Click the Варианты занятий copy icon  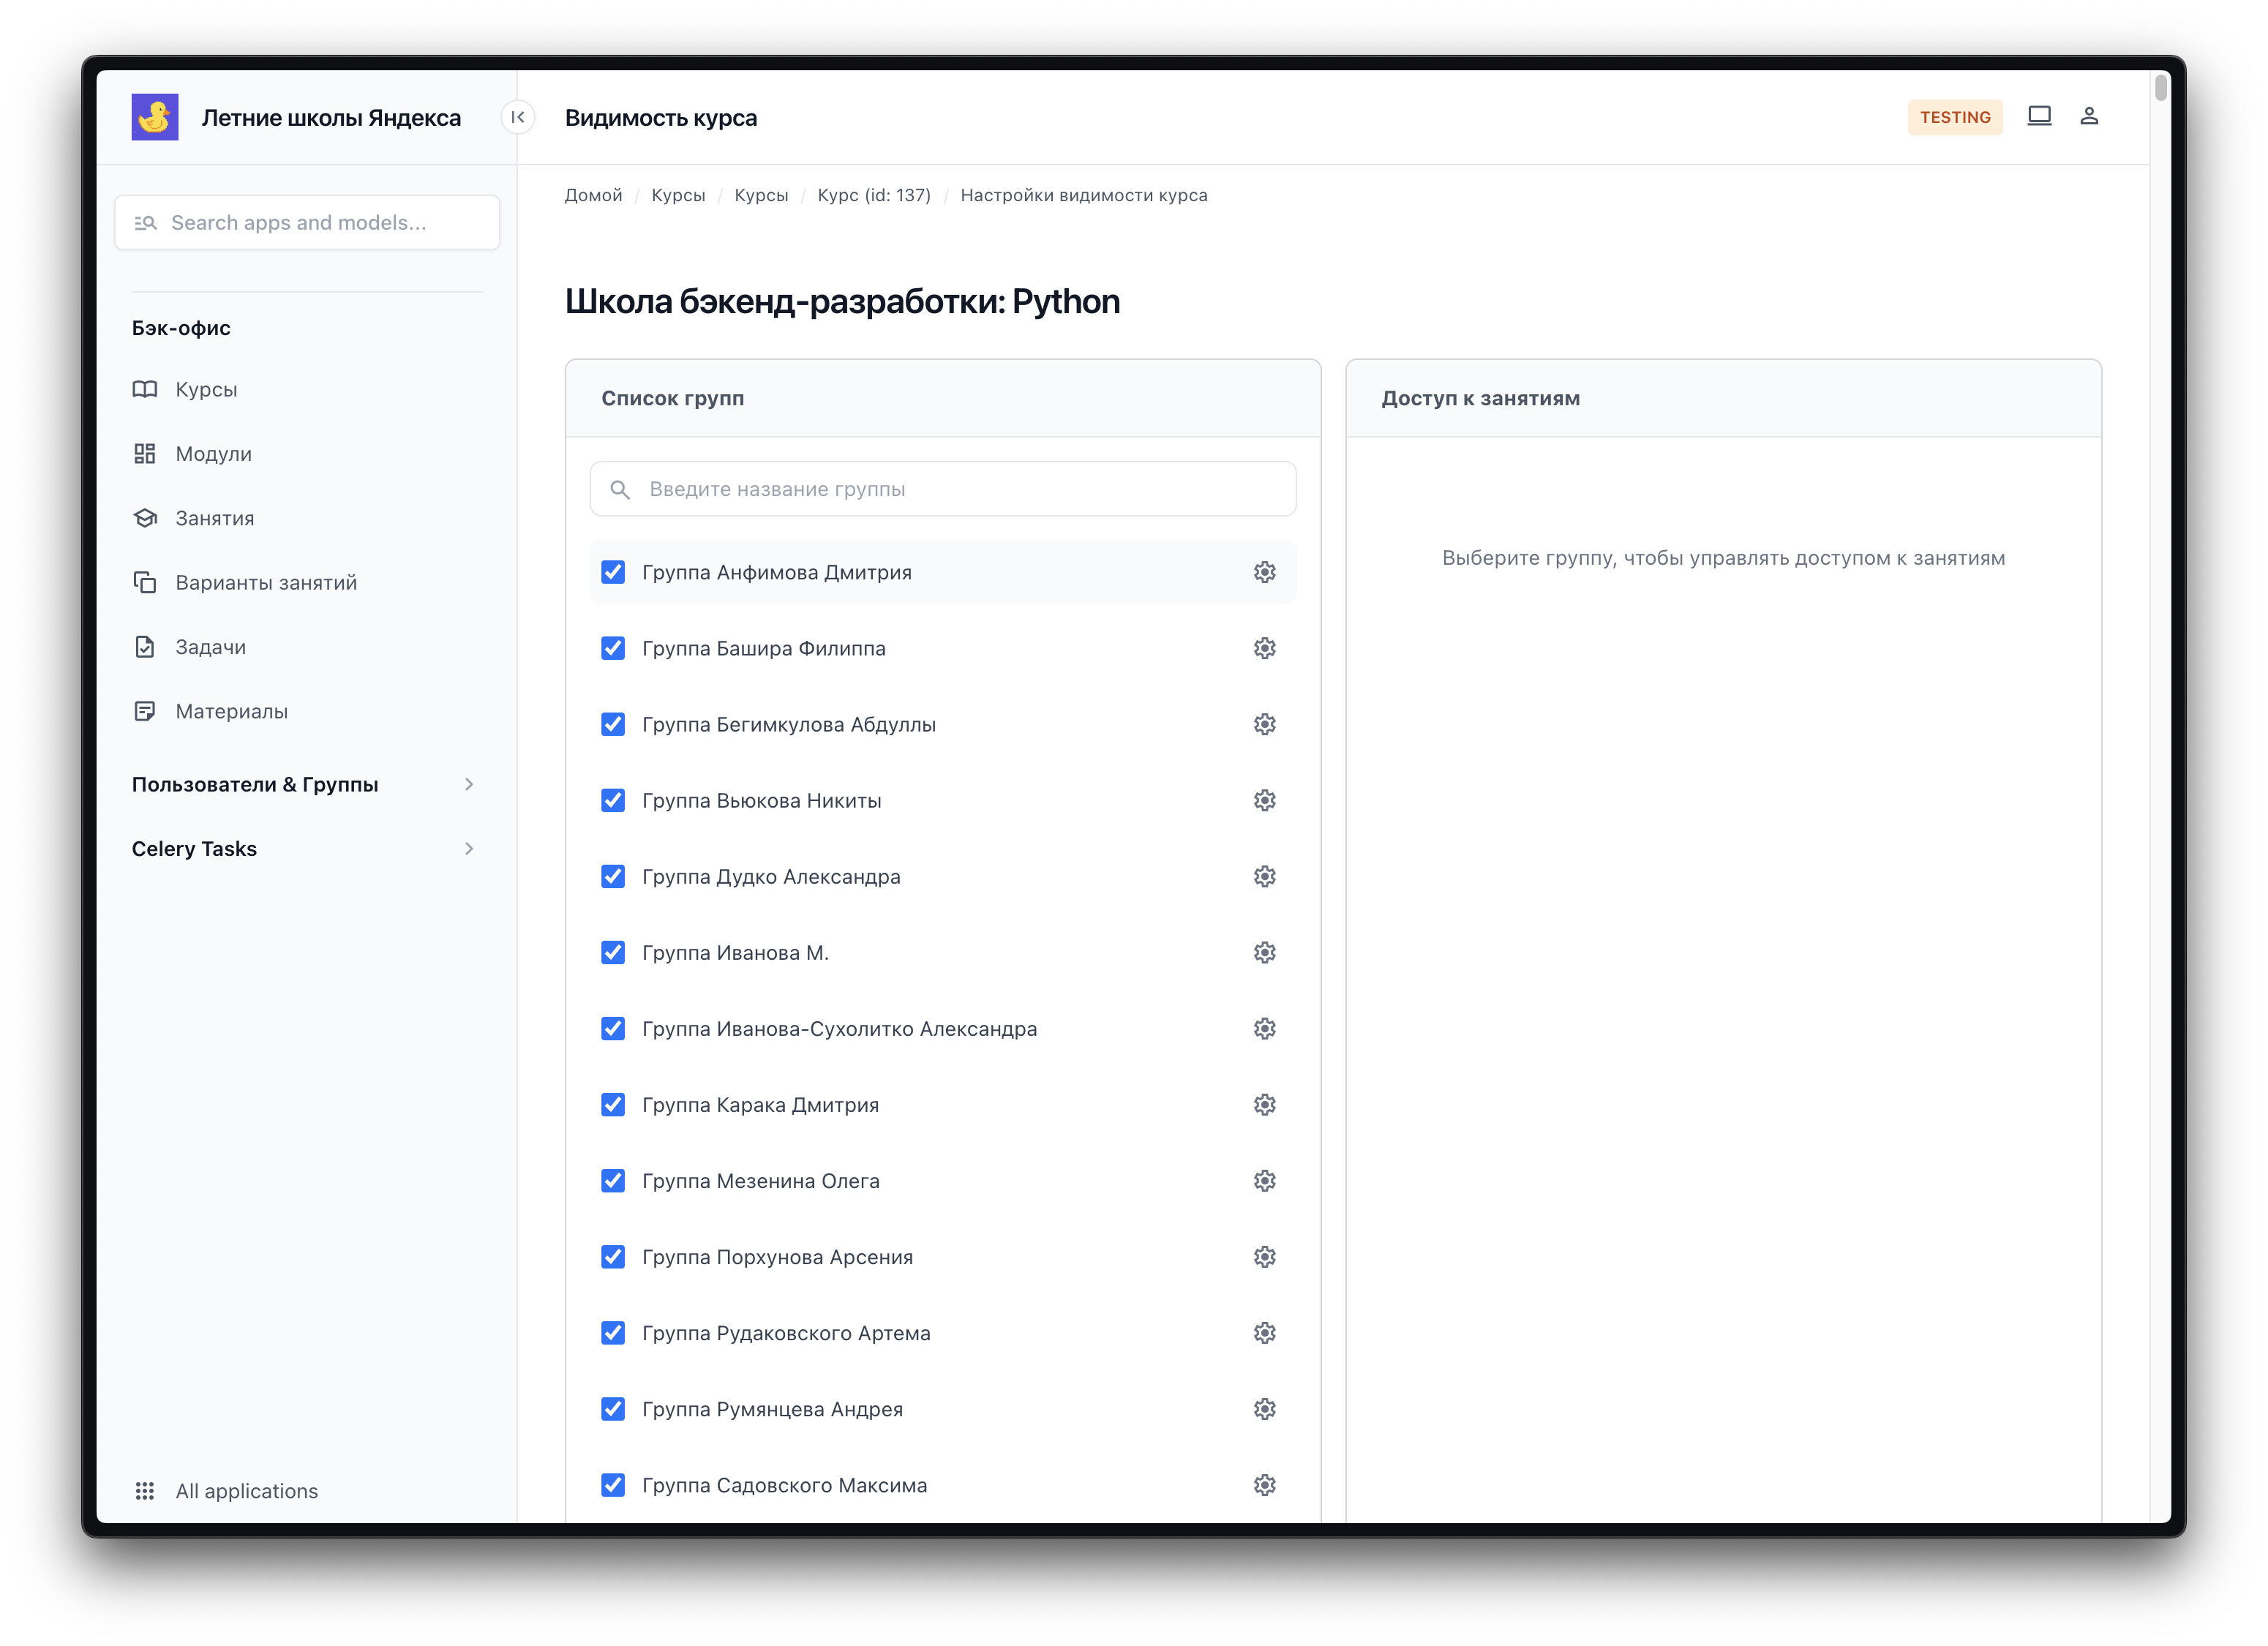coord(145,582)
